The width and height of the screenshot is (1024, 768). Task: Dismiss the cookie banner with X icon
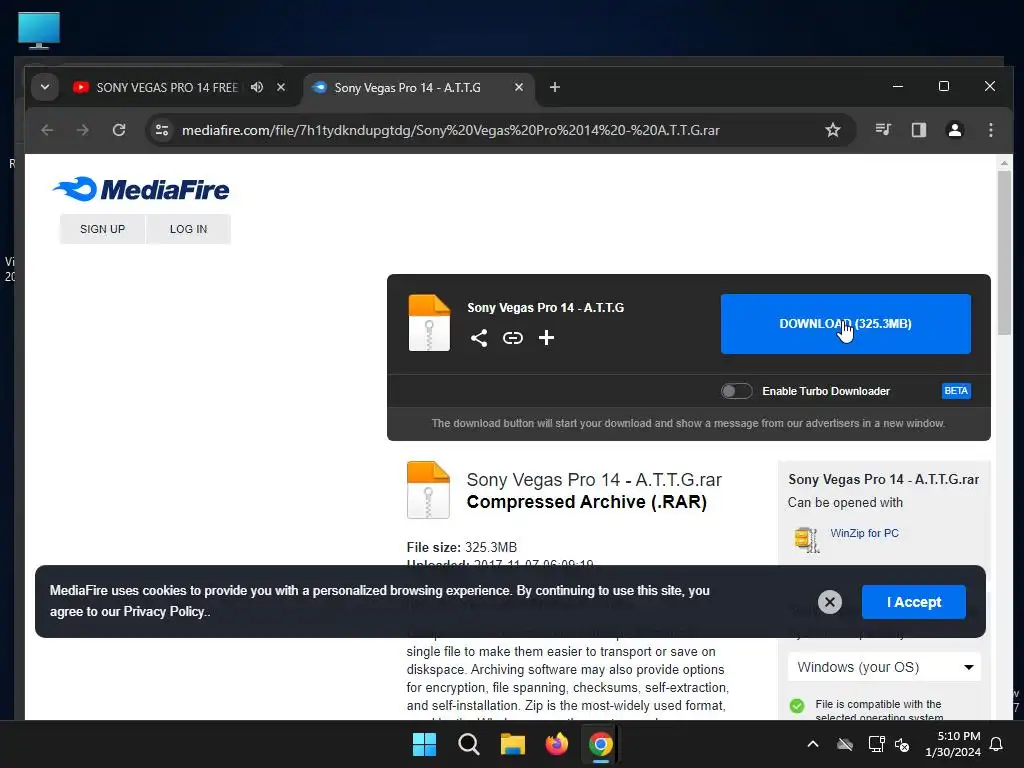pyautogui.click(x=830, y=601)
